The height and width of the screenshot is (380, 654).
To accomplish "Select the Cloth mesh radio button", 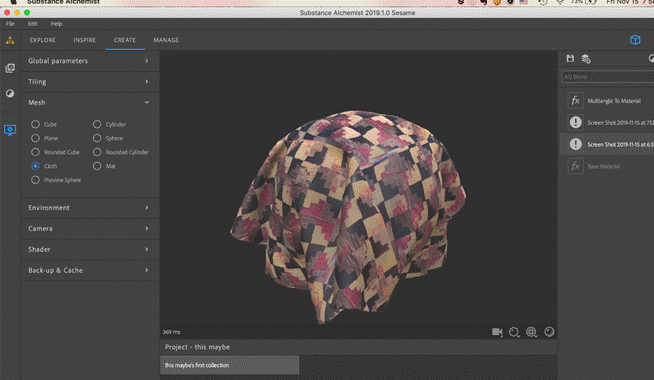I will click(x=35, y=166).
